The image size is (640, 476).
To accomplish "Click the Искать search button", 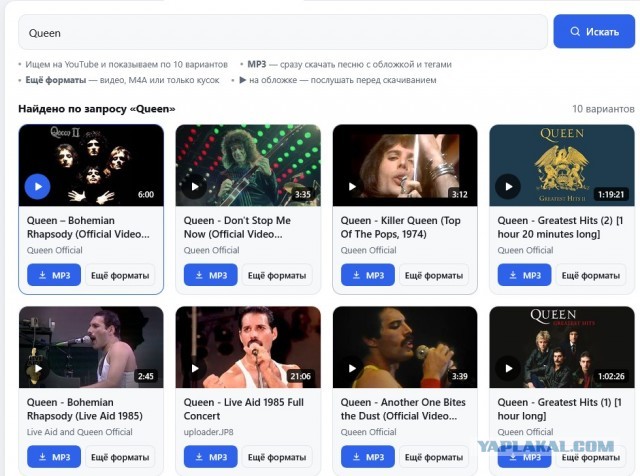I will click(594, 31).
